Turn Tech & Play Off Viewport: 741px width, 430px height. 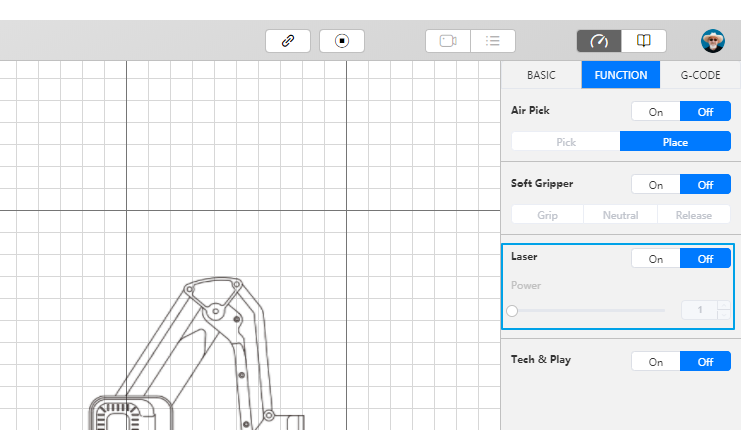tap(706, 361)
